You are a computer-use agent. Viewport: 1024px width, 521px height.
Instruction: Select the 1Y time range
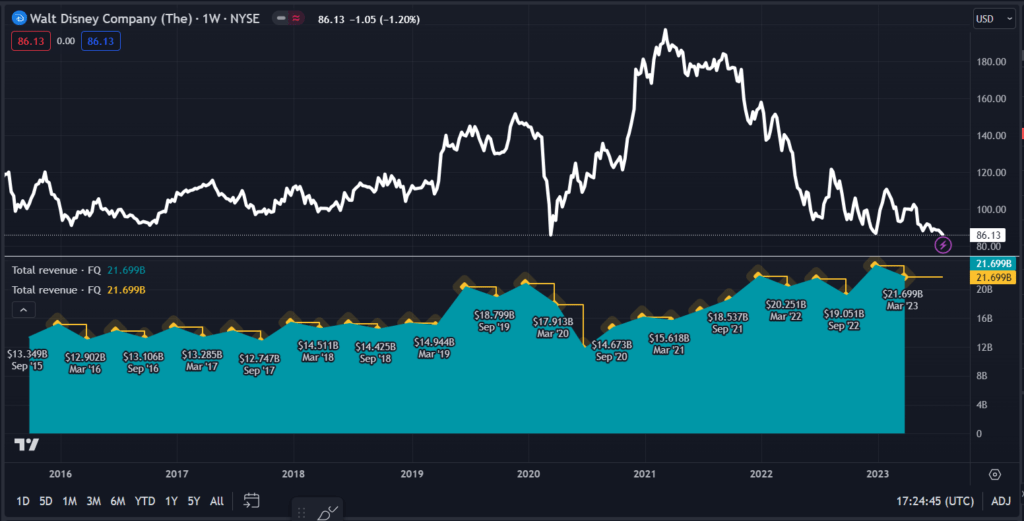[x=171, y=501]
